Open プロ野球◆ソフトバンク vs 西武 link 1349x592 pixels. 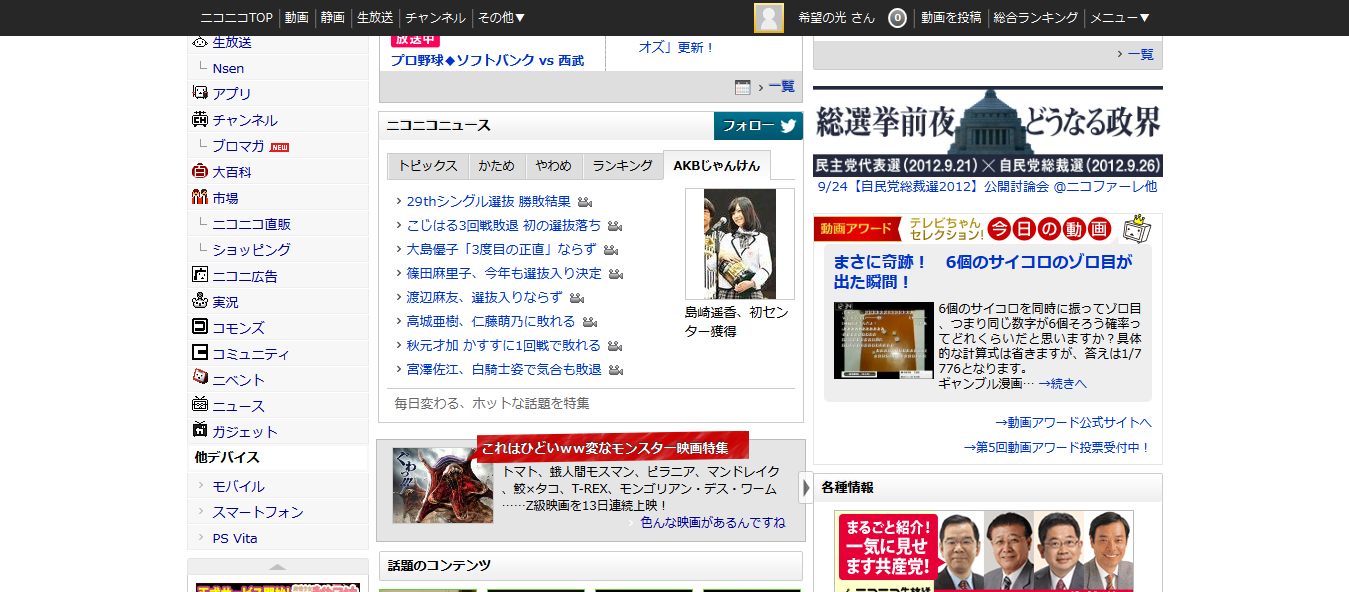pos(487,61)
